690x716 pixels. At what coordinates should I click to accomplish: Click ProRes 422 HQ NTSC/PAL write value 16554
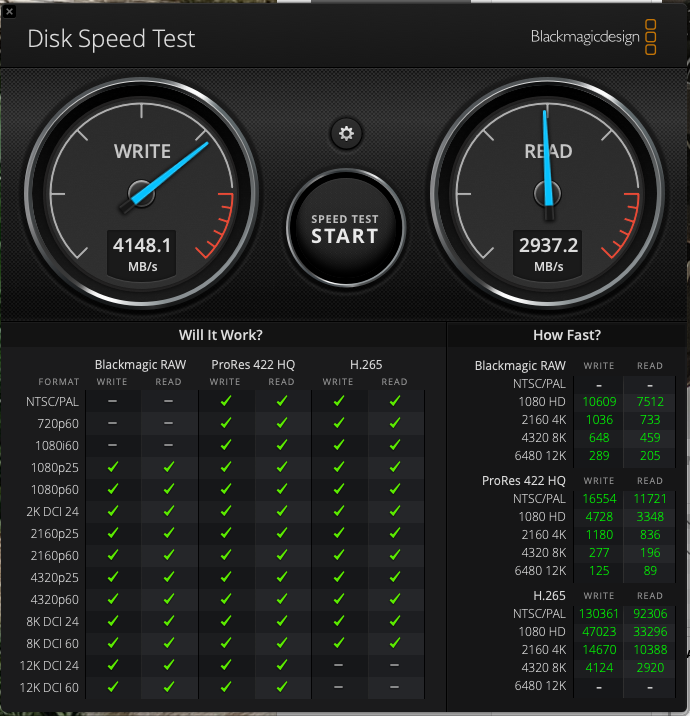point(599,499)
